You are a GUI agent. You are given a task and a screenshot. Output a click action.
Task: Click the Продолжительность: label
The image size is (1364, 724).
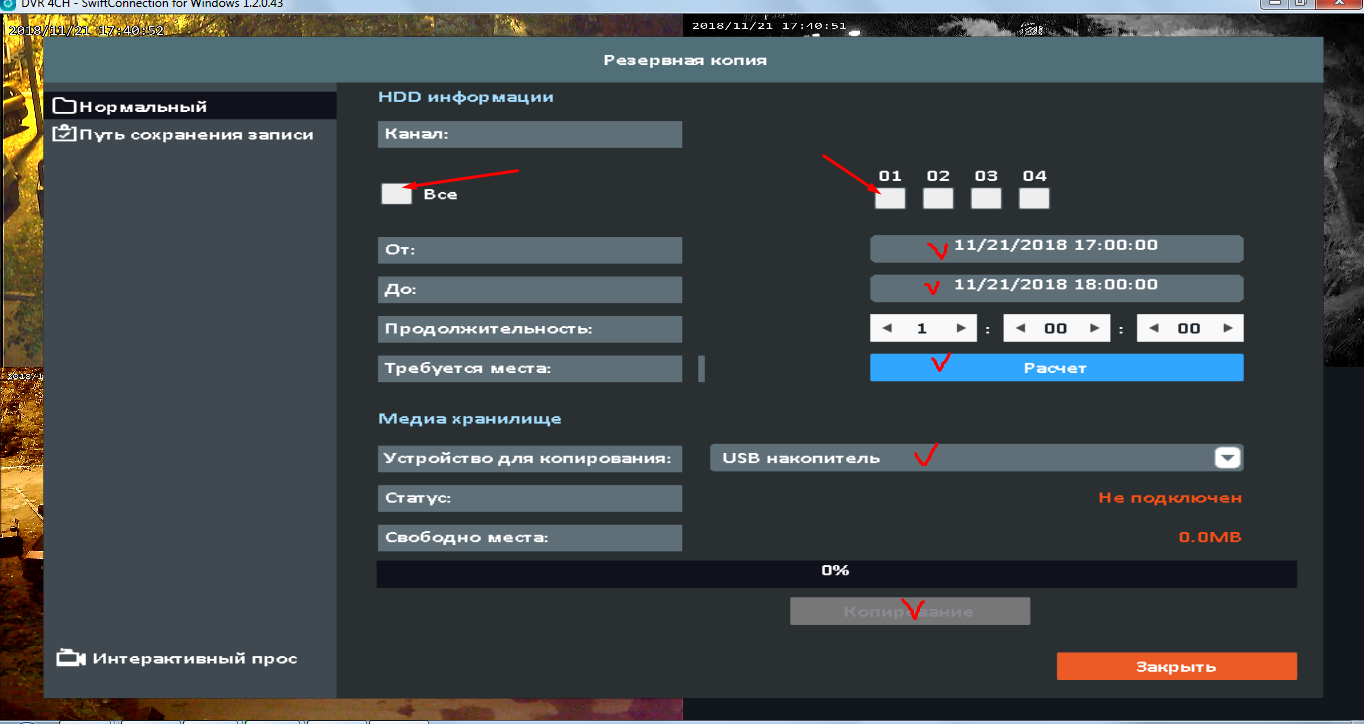(x=530, y=329)
